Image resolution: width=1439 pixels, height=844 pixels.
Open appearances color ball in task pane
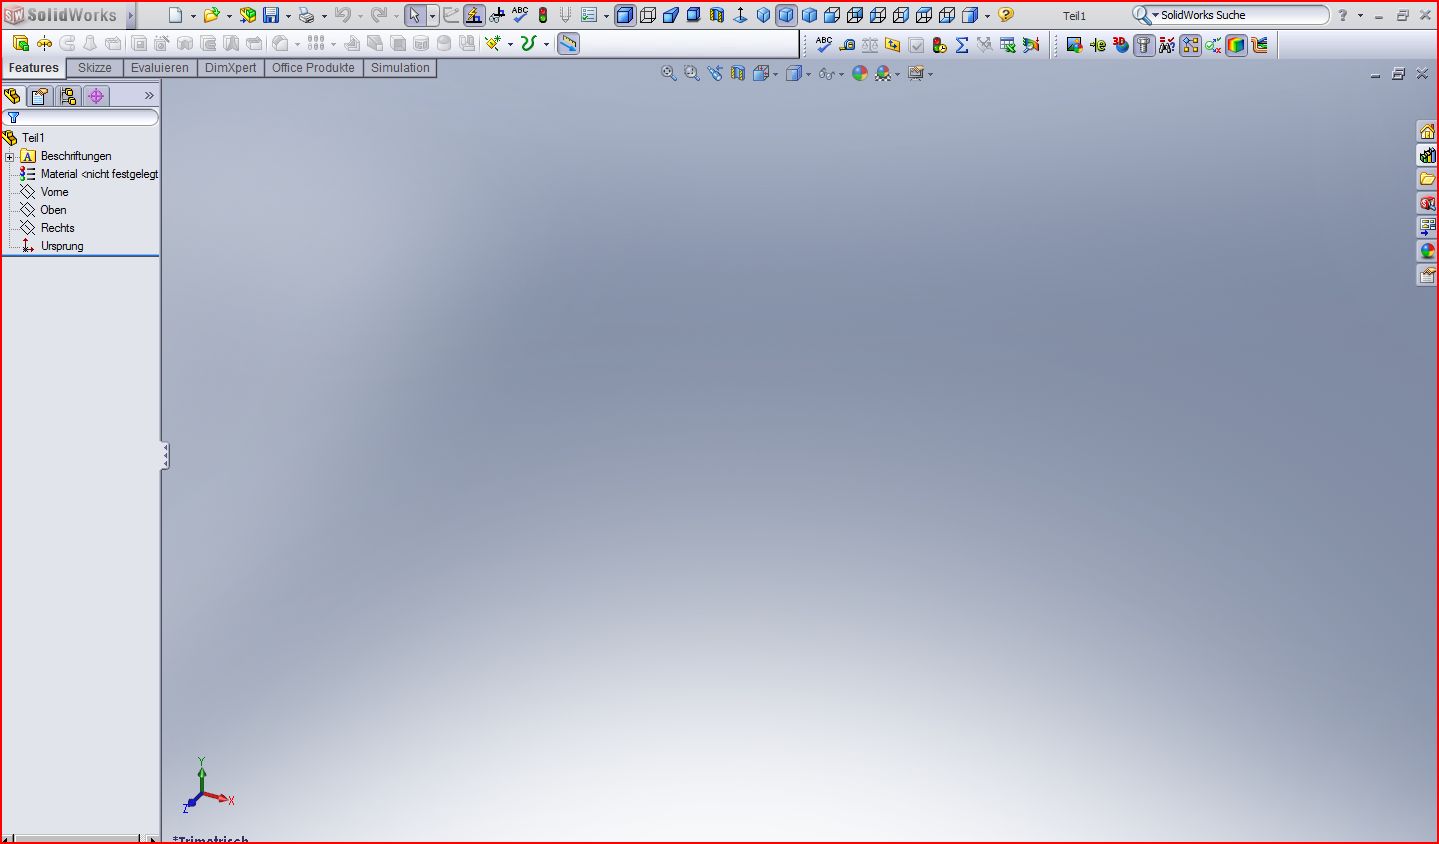[1427, 251]
